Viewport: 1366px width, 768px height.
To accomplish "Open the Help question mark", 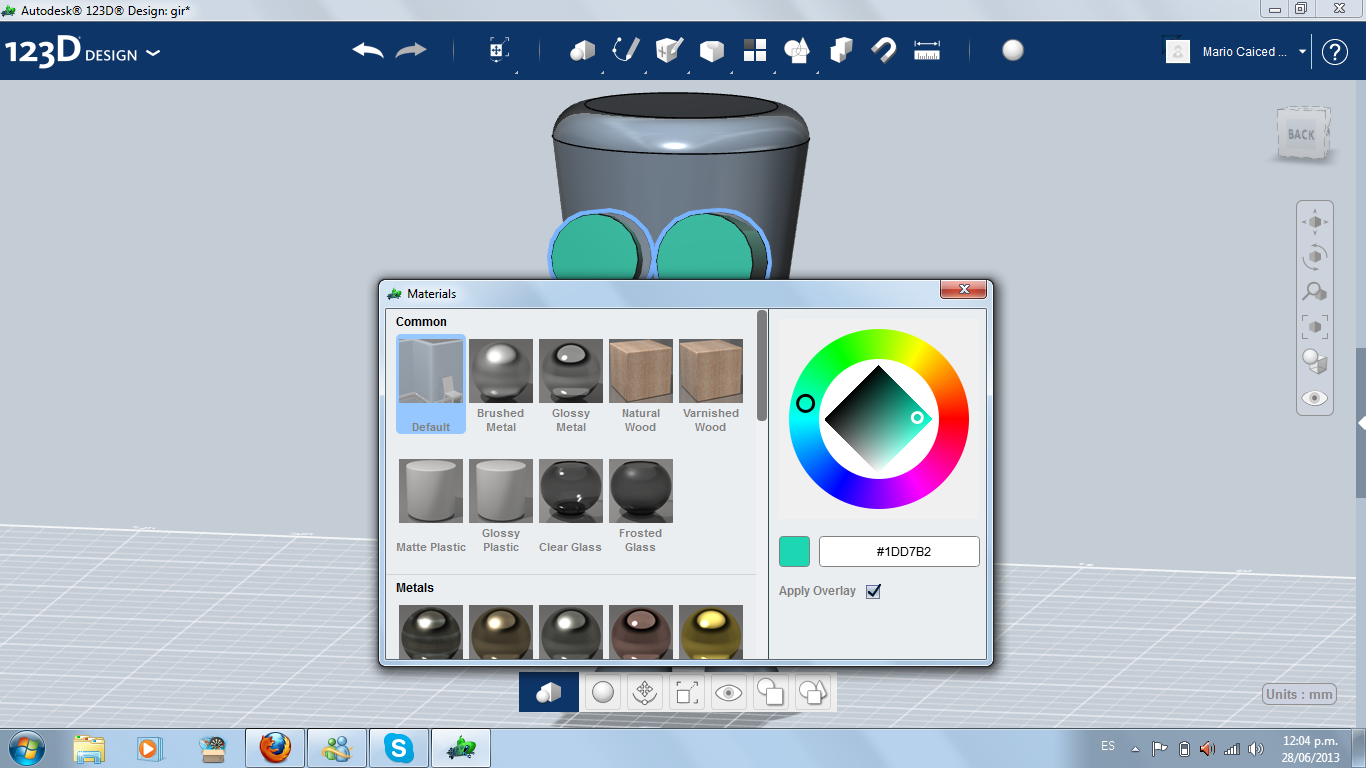I will click(x=1335, y=52).
